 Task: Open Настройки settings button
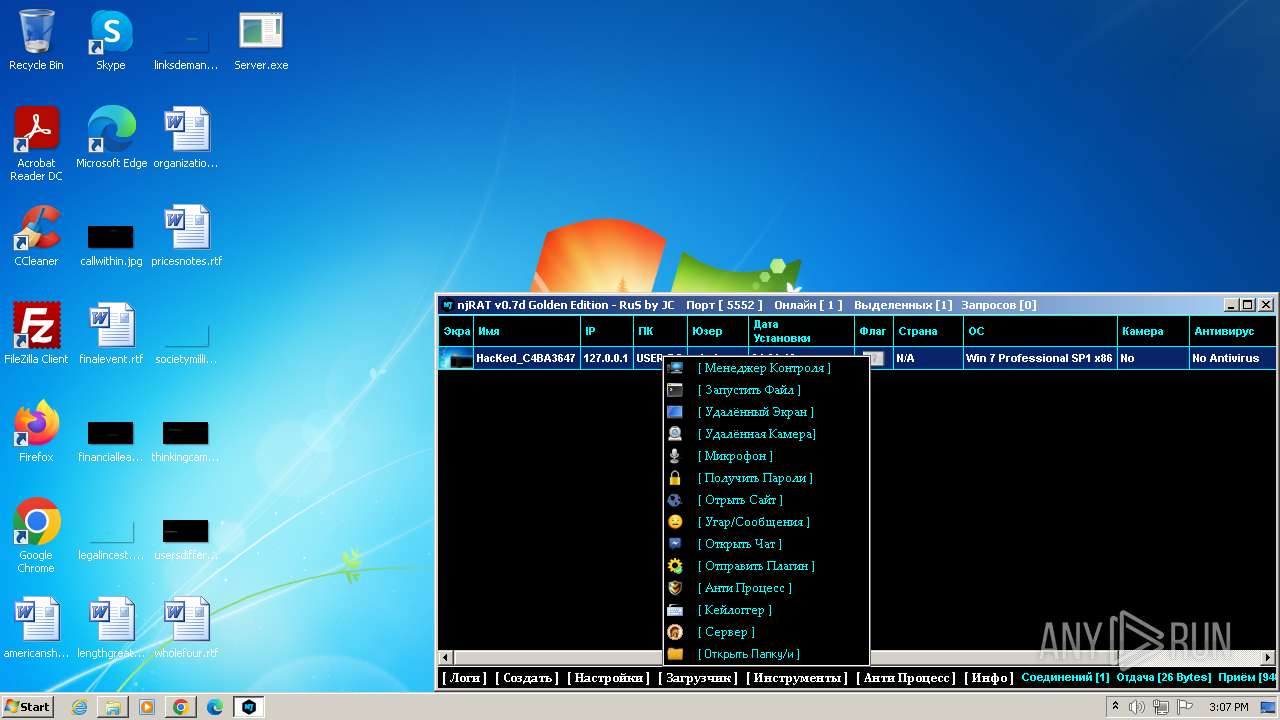[x=608, y=678]
